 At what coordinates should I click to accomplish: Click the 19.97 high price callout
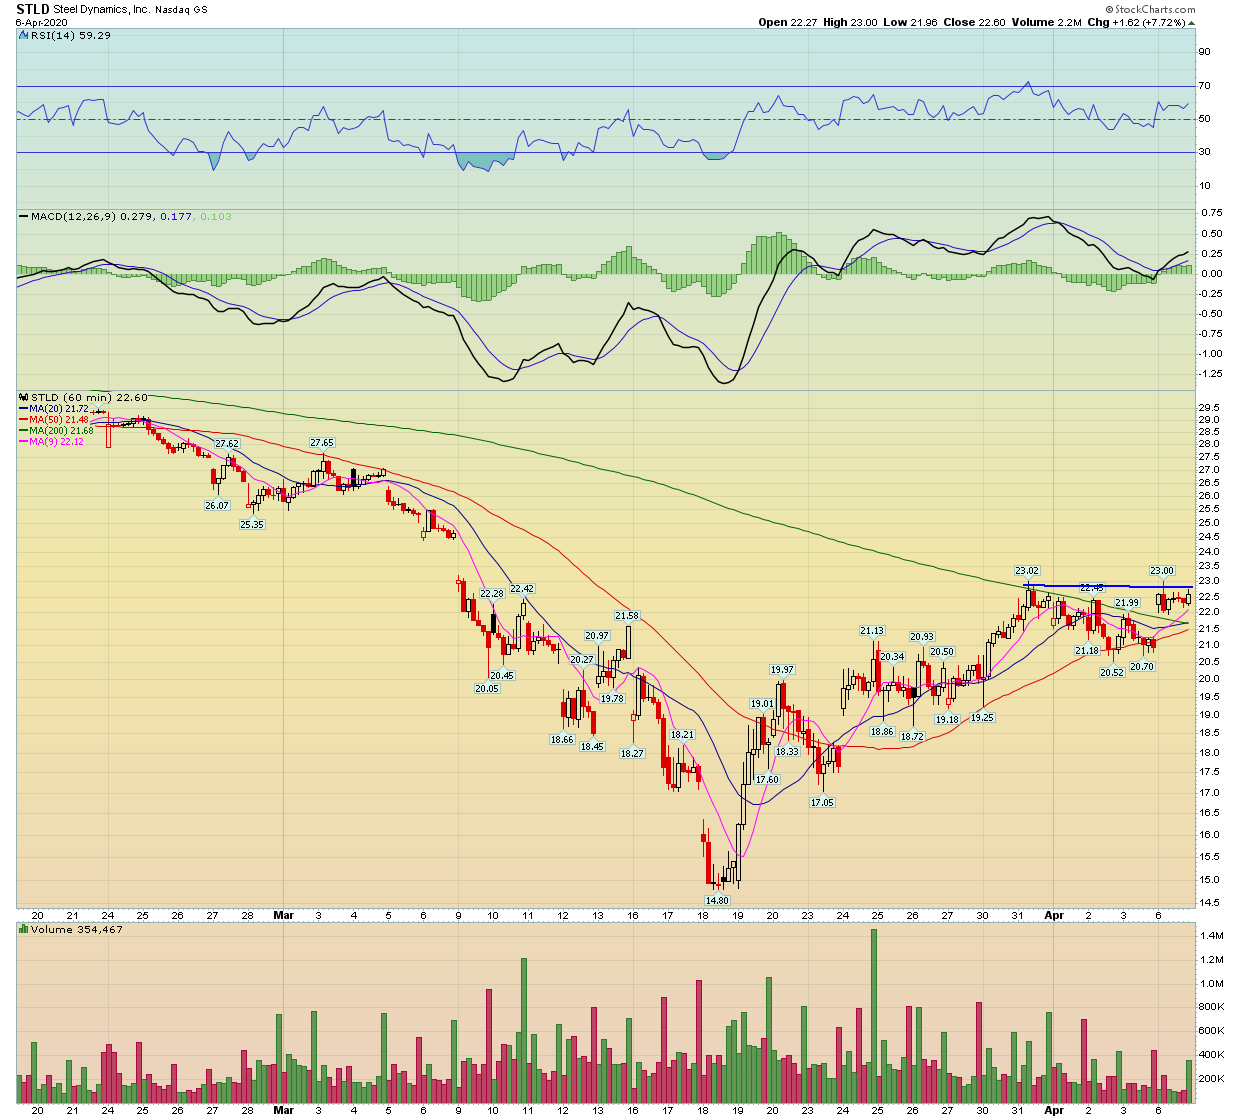click(782, 670)
